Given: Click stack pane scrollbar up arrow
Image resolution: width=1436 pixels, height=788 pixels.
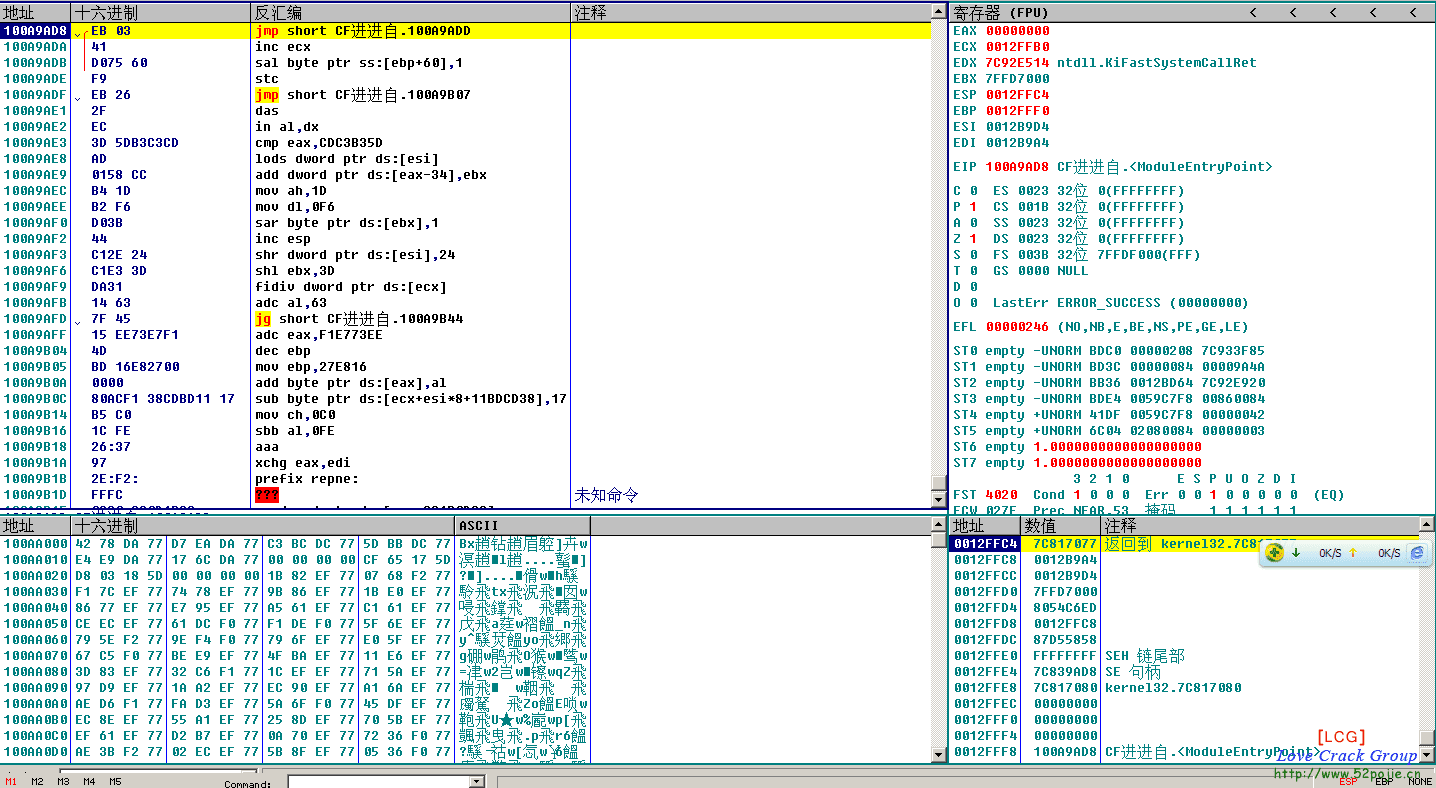Looking at the screenshot, I should [x=1427, y=525].
